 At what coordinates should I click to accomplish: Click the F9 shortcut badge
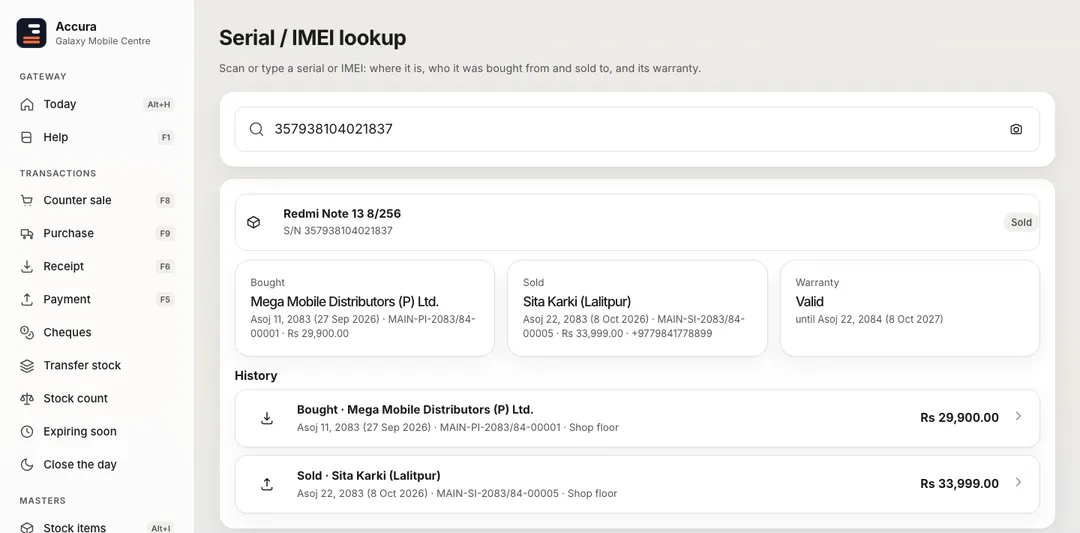coord(165,233)
